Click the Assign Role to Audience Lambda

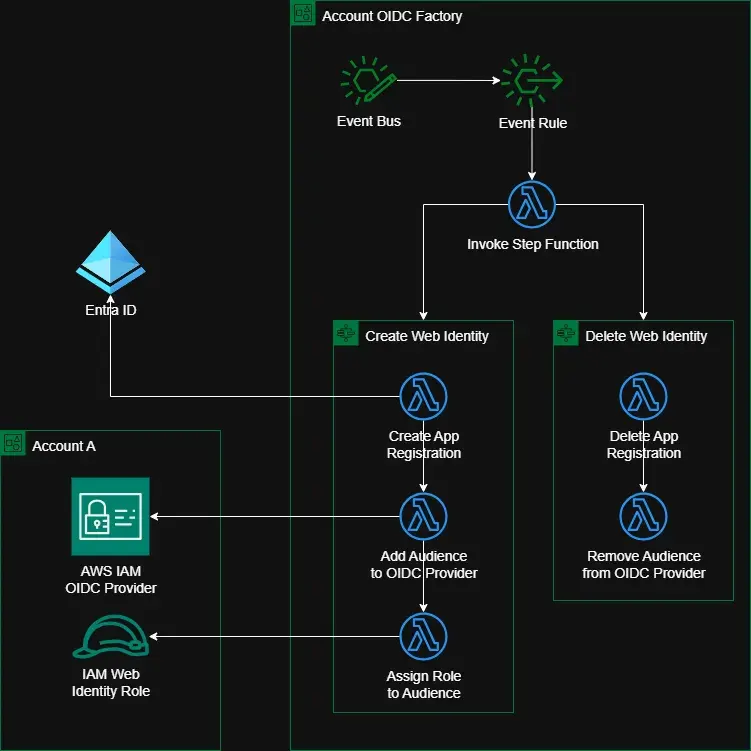click(423, 637)
